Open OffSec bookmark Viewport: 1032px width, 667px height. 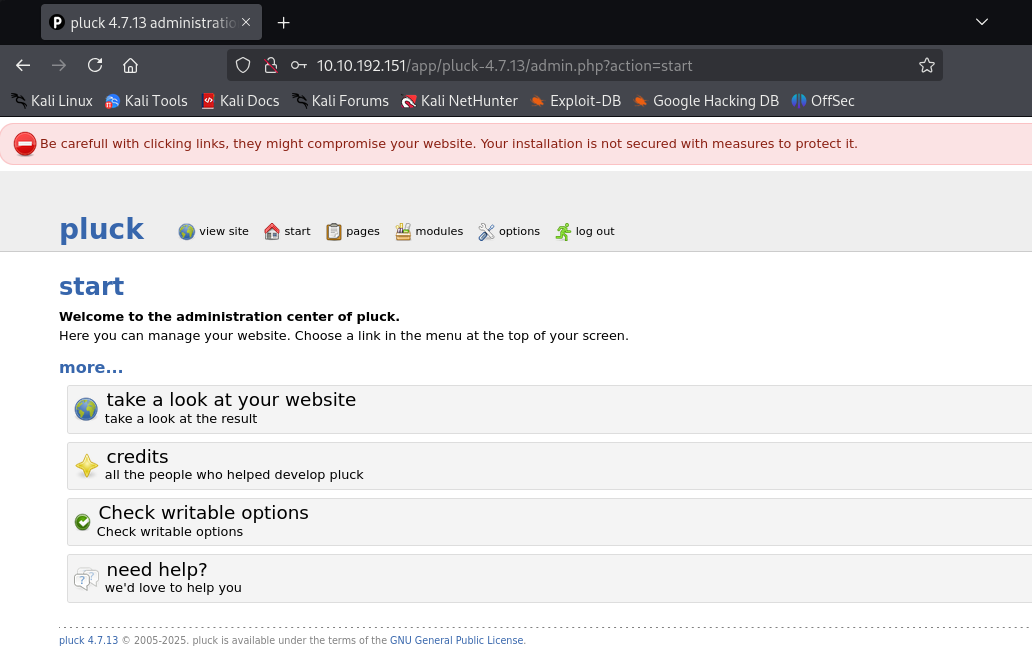point(823,101)
